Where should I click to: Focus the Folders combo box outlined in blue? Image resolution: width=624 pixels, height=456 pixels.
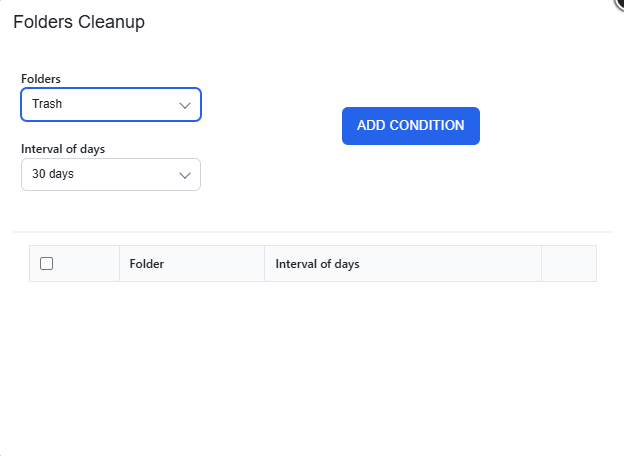pos(111,104)
